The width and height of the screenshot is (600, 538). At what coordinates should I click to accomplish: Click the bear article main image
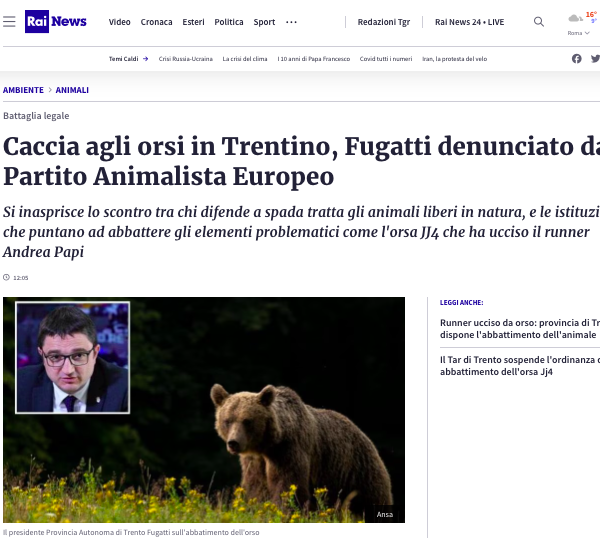pos(204,410)
